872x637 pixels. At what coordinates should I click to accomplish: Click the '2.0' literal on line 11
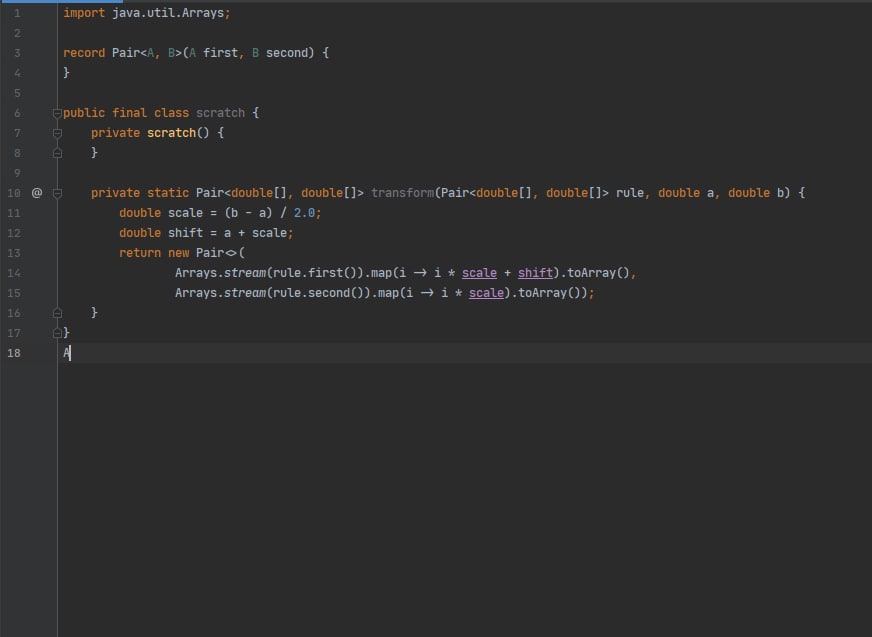coord(304,213)
